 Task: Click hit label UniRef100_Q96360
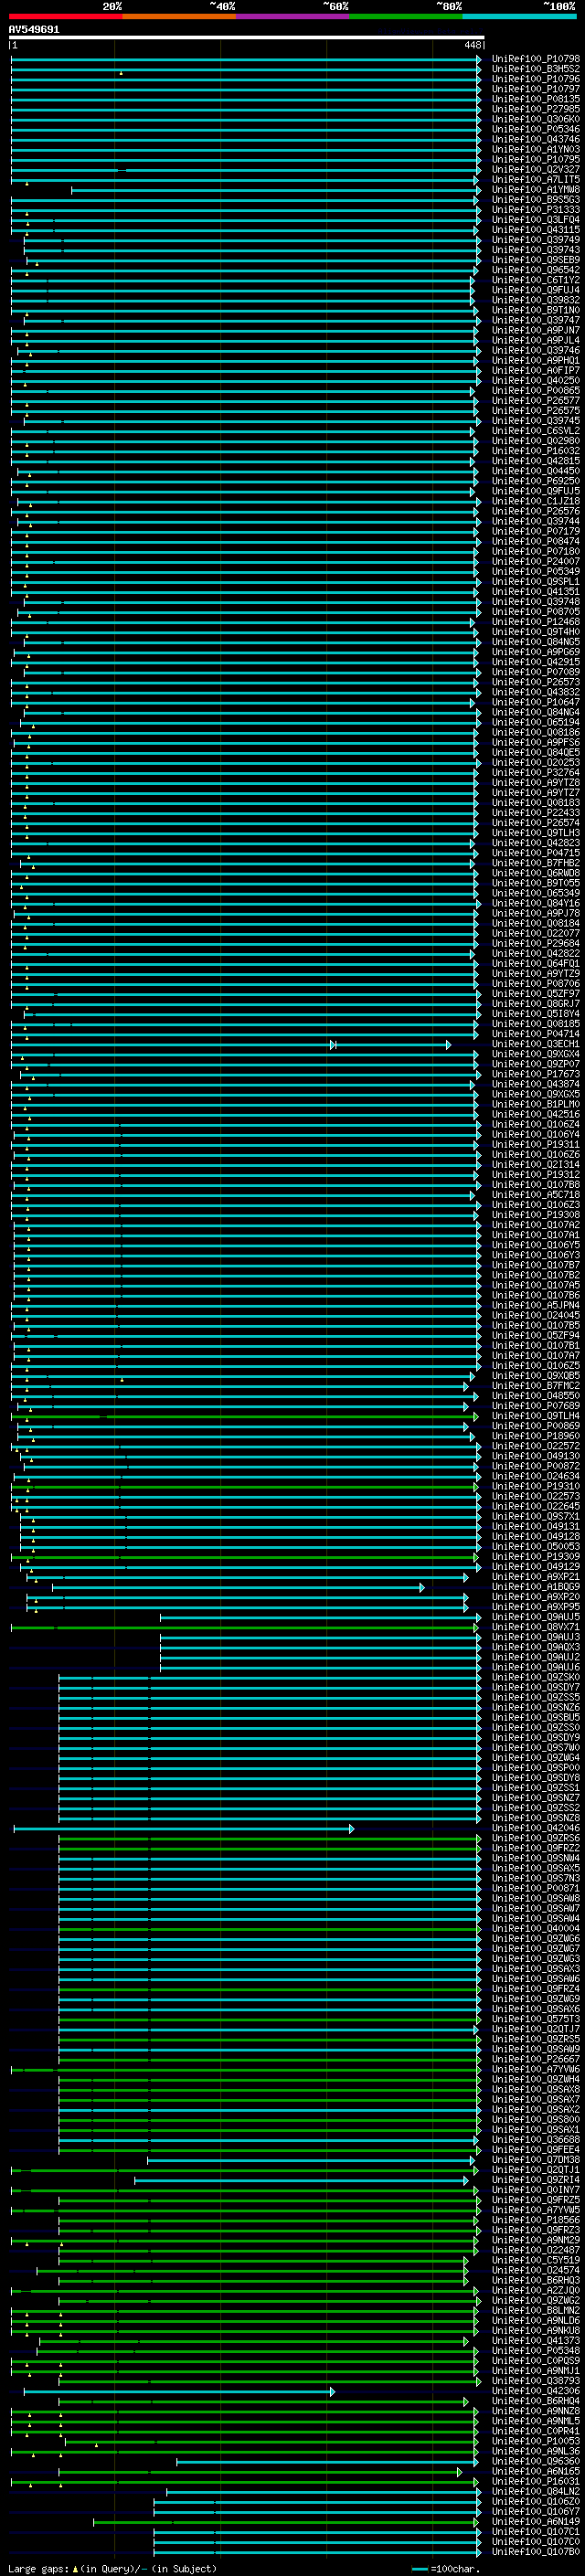[536, 2461]
